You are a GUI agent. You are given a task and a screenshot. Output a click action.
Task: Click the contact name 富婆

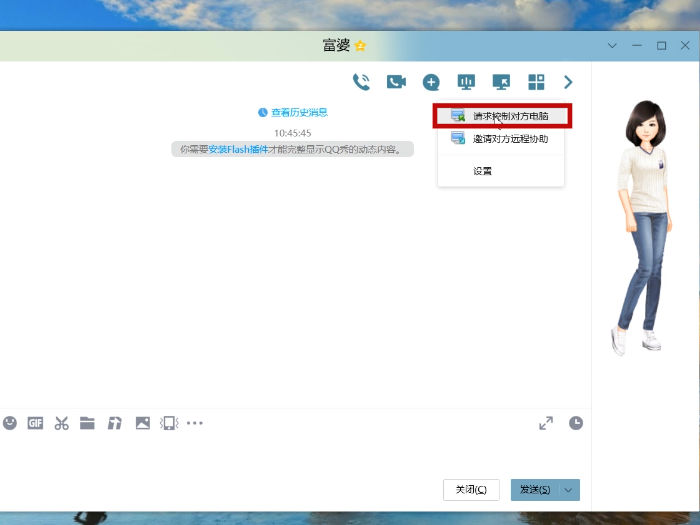tap(336, 46)
